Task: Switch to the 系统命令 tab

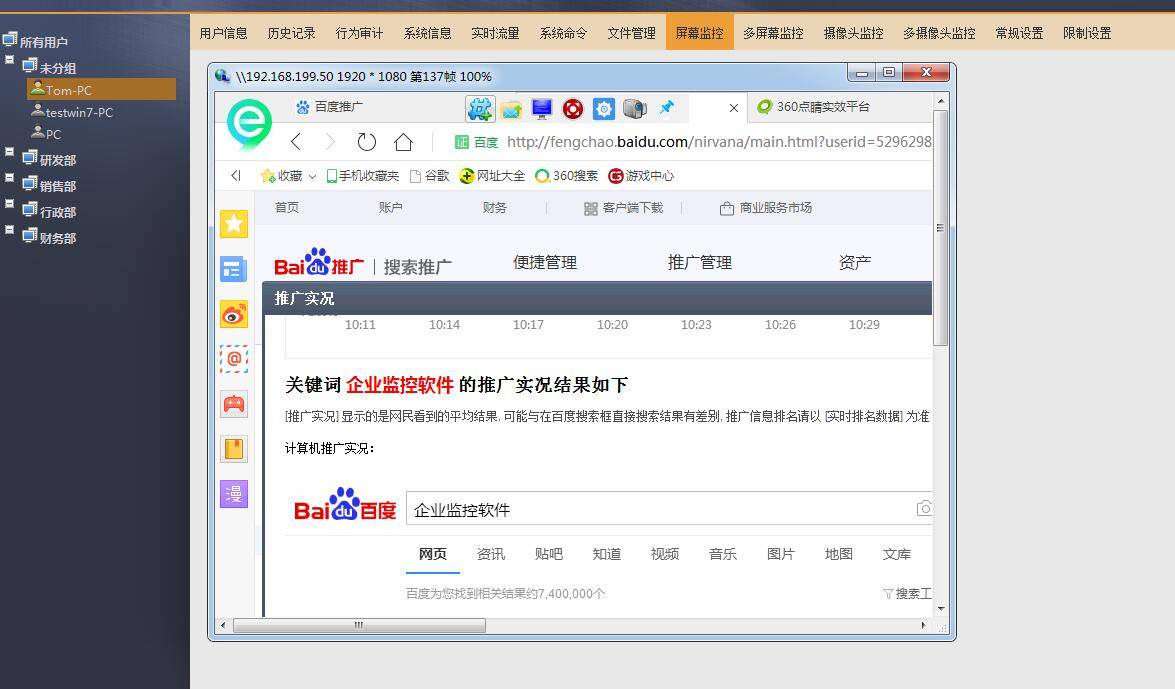Action: pos(564,33)
